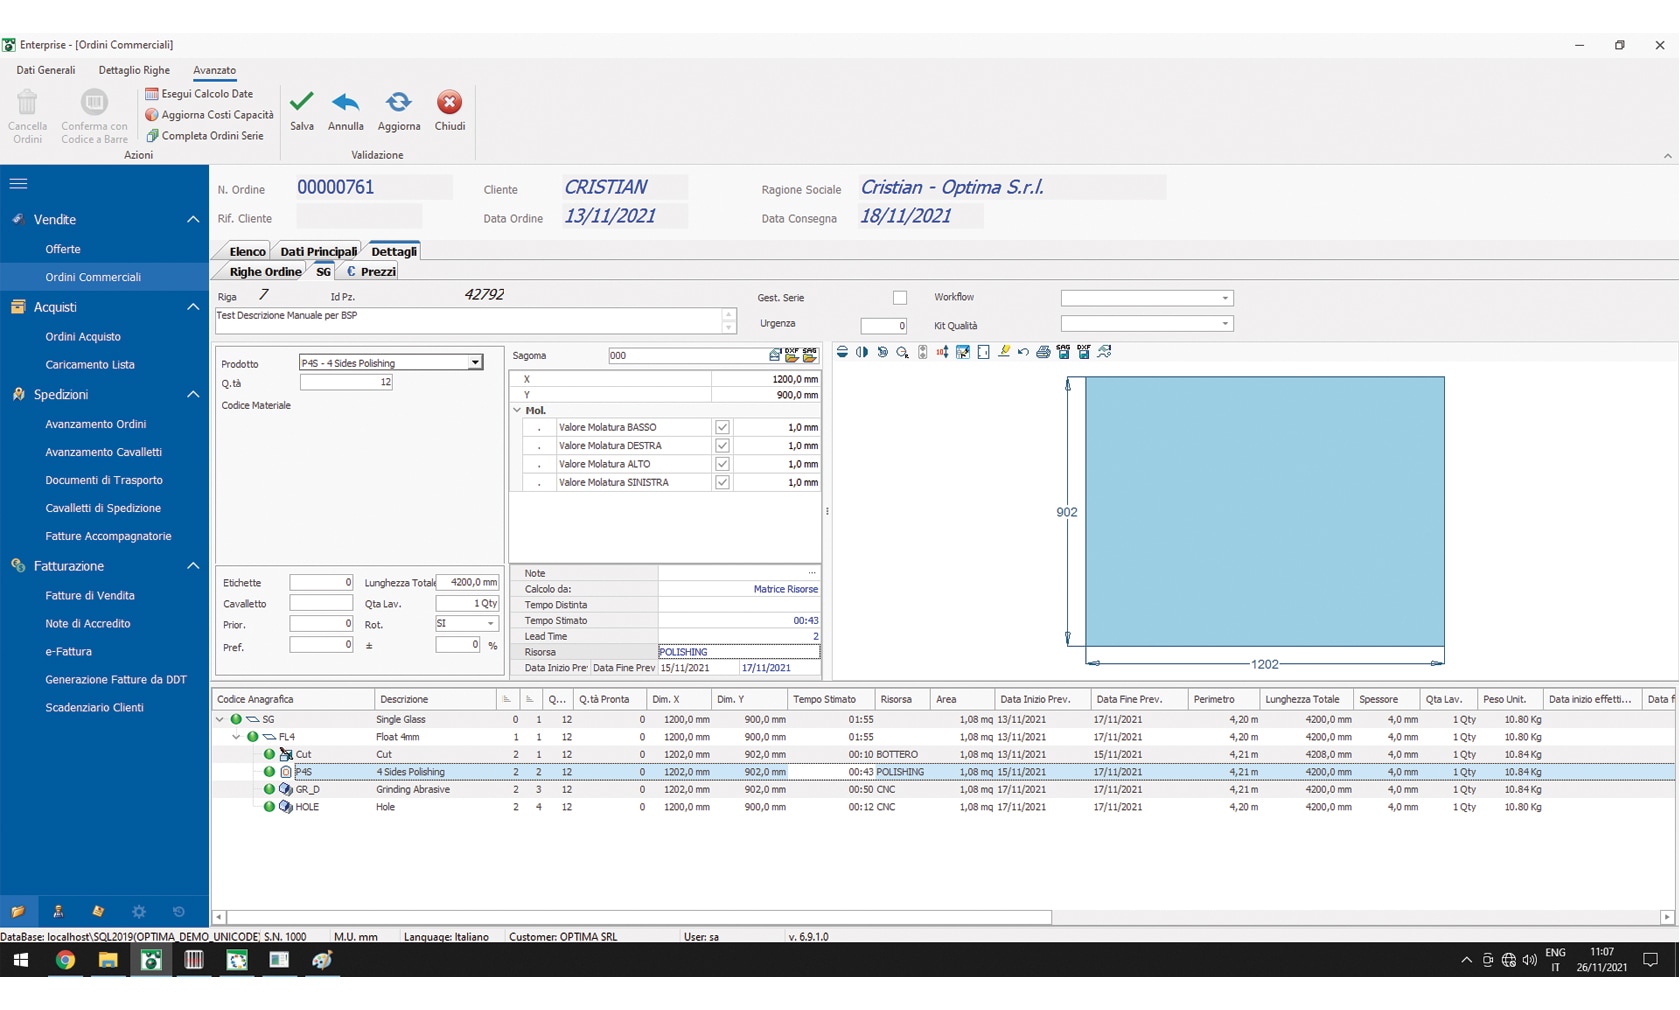
Task: Collapse the Spedizioni sidebar section
Action: [193, 395]
